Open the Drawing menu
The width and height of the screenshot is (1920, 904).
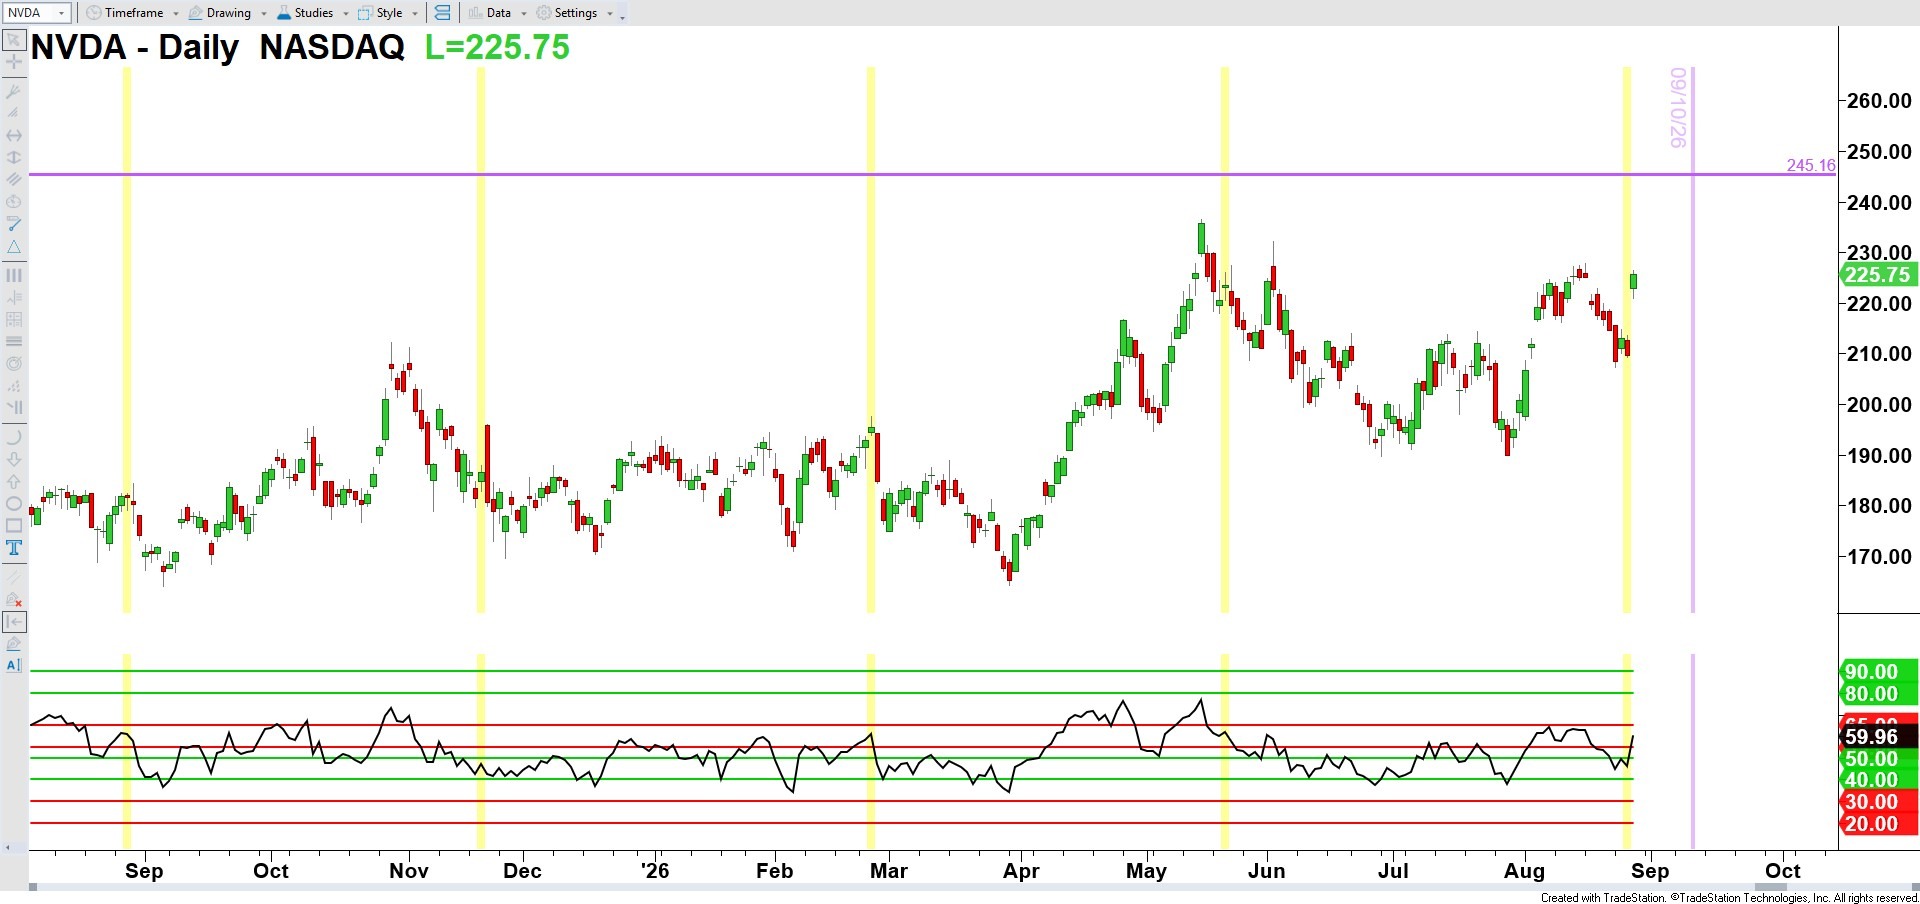pyautogui.click(x=220, y=13)
